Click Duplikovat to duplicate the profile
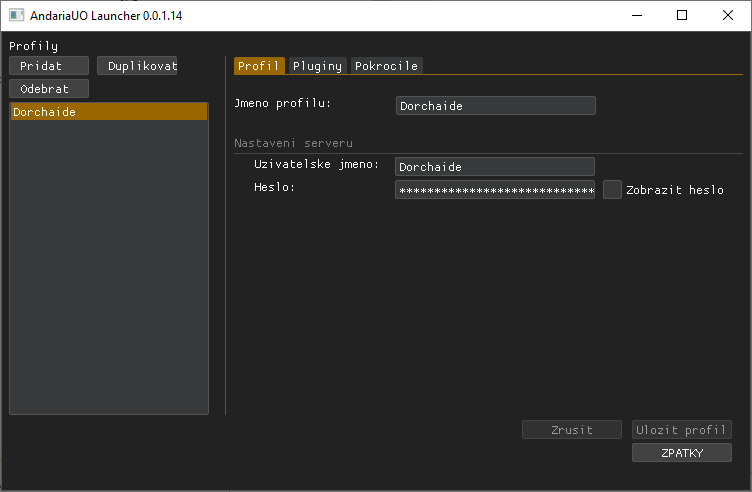The image size is (752, 492). click(137, 66)
